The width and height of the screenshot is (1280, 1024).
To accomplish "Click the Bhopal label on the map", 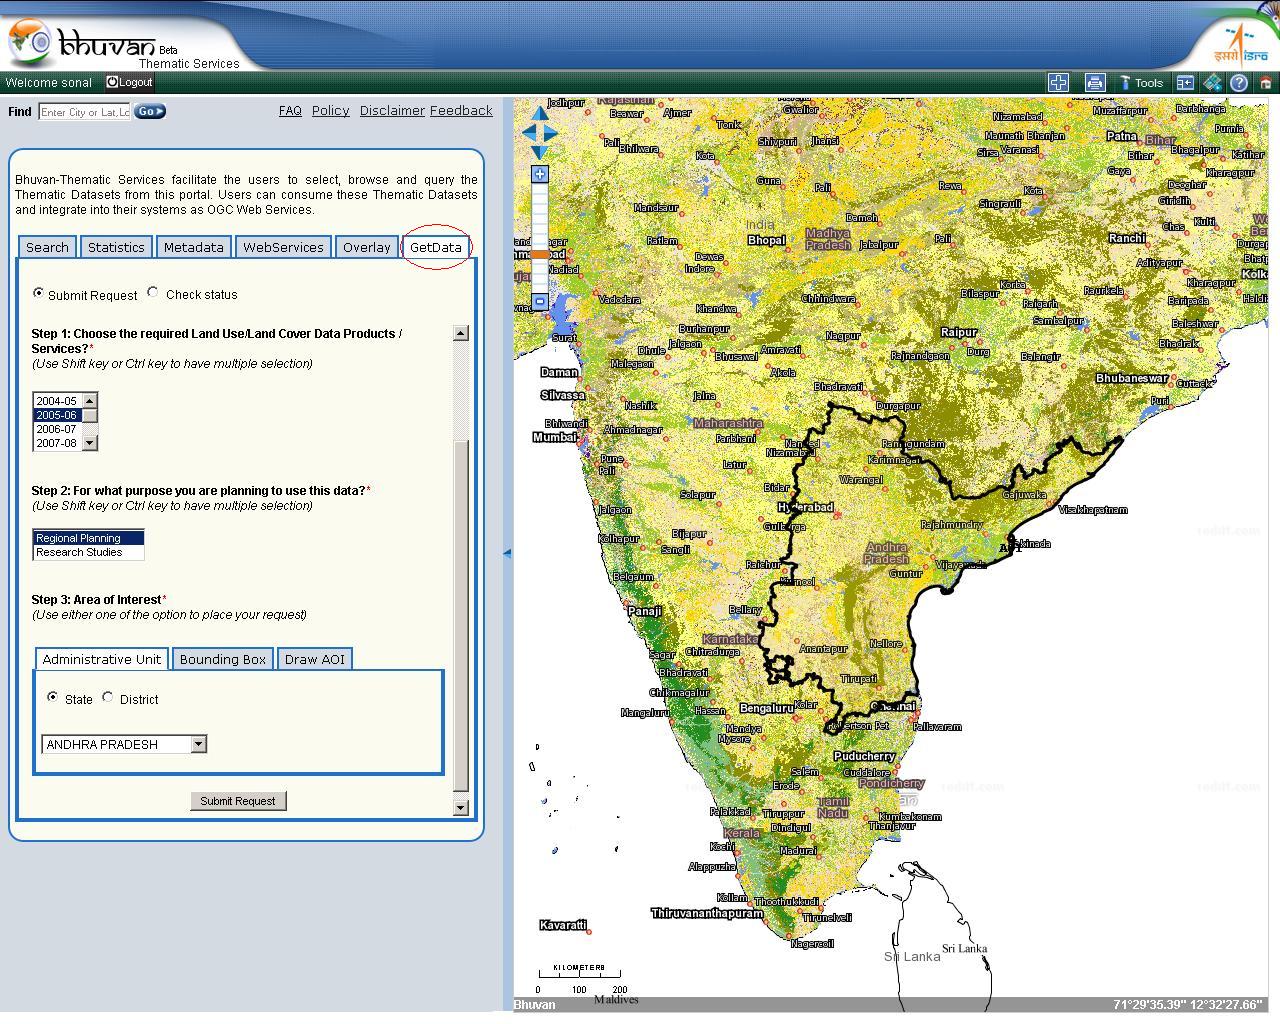I will tap(767, 240).
